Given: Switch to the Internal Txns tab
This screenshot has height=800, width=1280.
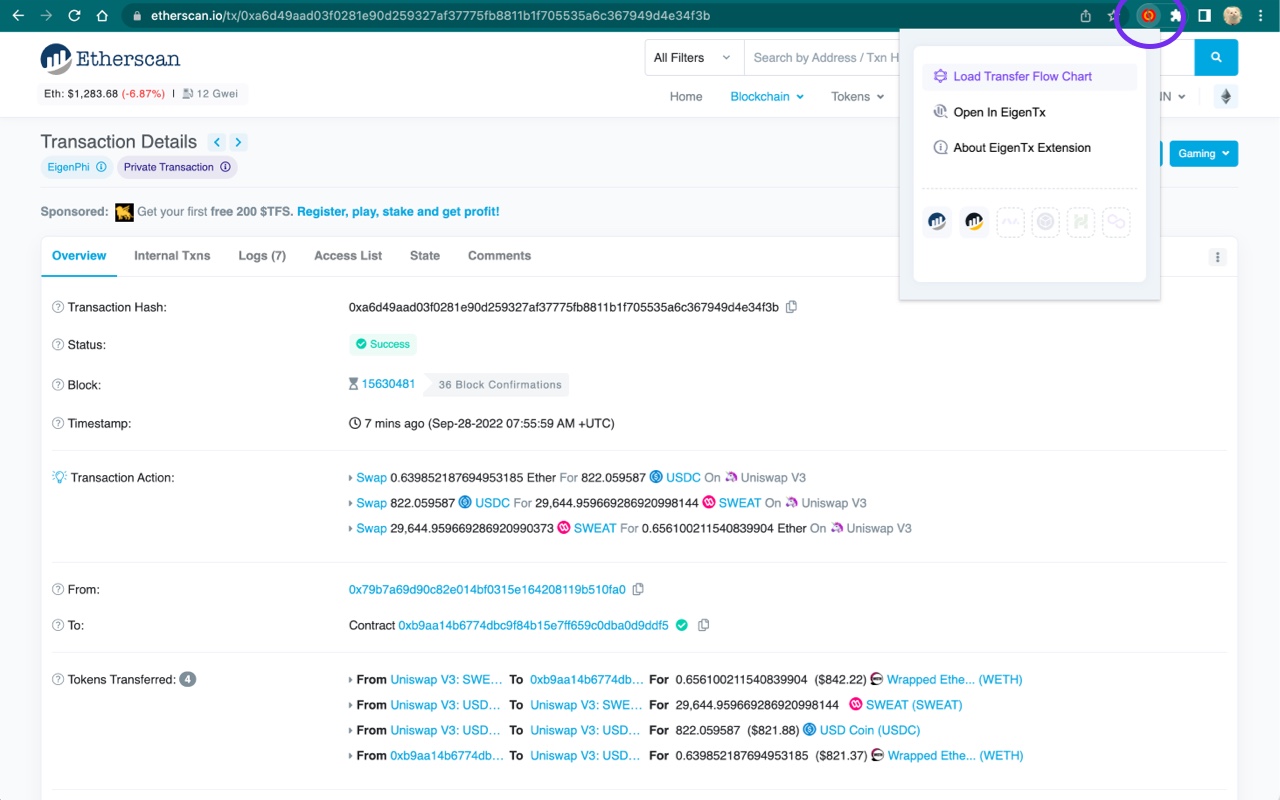Looking at the screenshot, I should (172, 256).
